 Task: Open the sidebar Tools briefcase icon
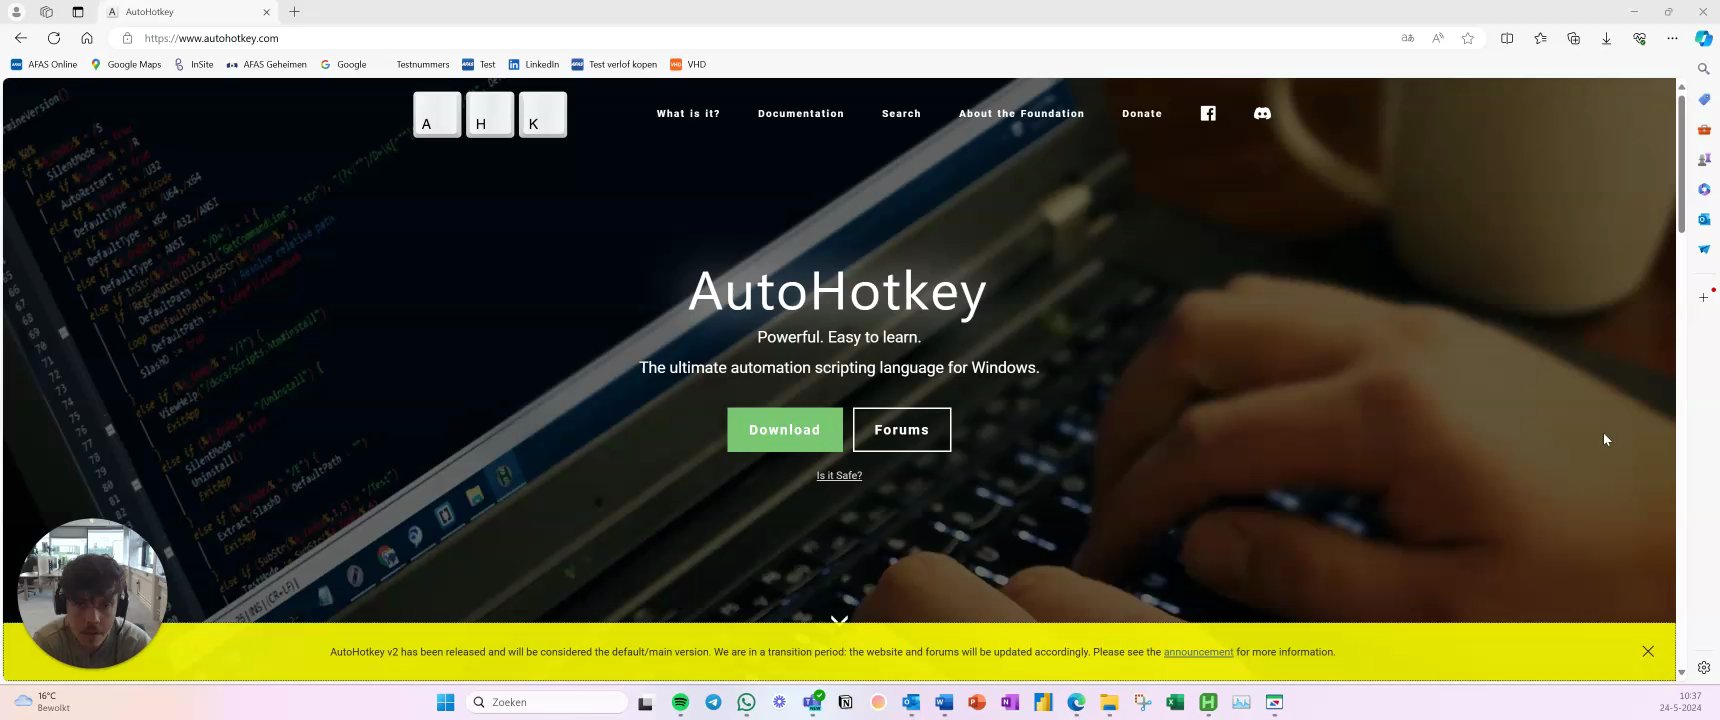tap(1704, 129)
